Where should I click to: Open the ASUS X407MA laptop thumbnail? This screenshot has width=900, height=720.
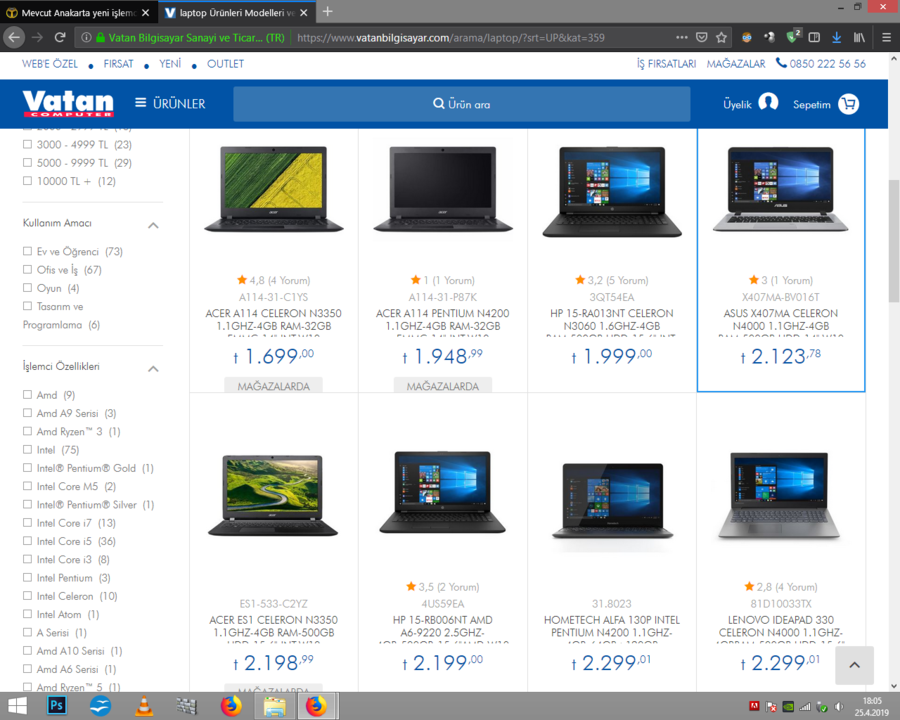(x=781, y=189)
